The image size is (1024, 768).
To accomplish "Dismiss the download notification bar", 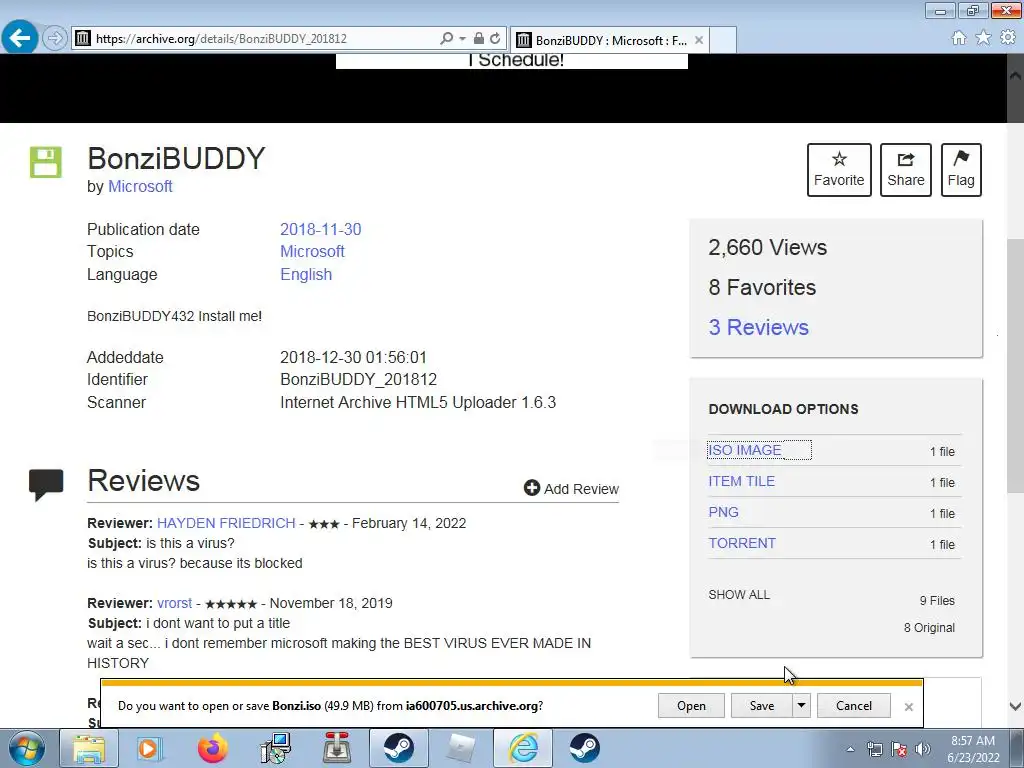I will pos(908,707).
